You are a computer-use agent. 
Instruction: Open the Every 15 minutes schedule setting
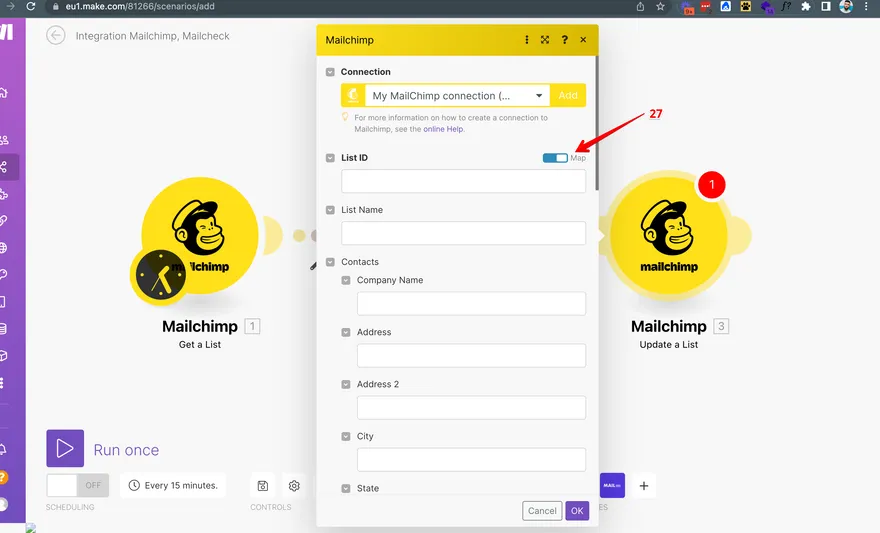(173, 485)
